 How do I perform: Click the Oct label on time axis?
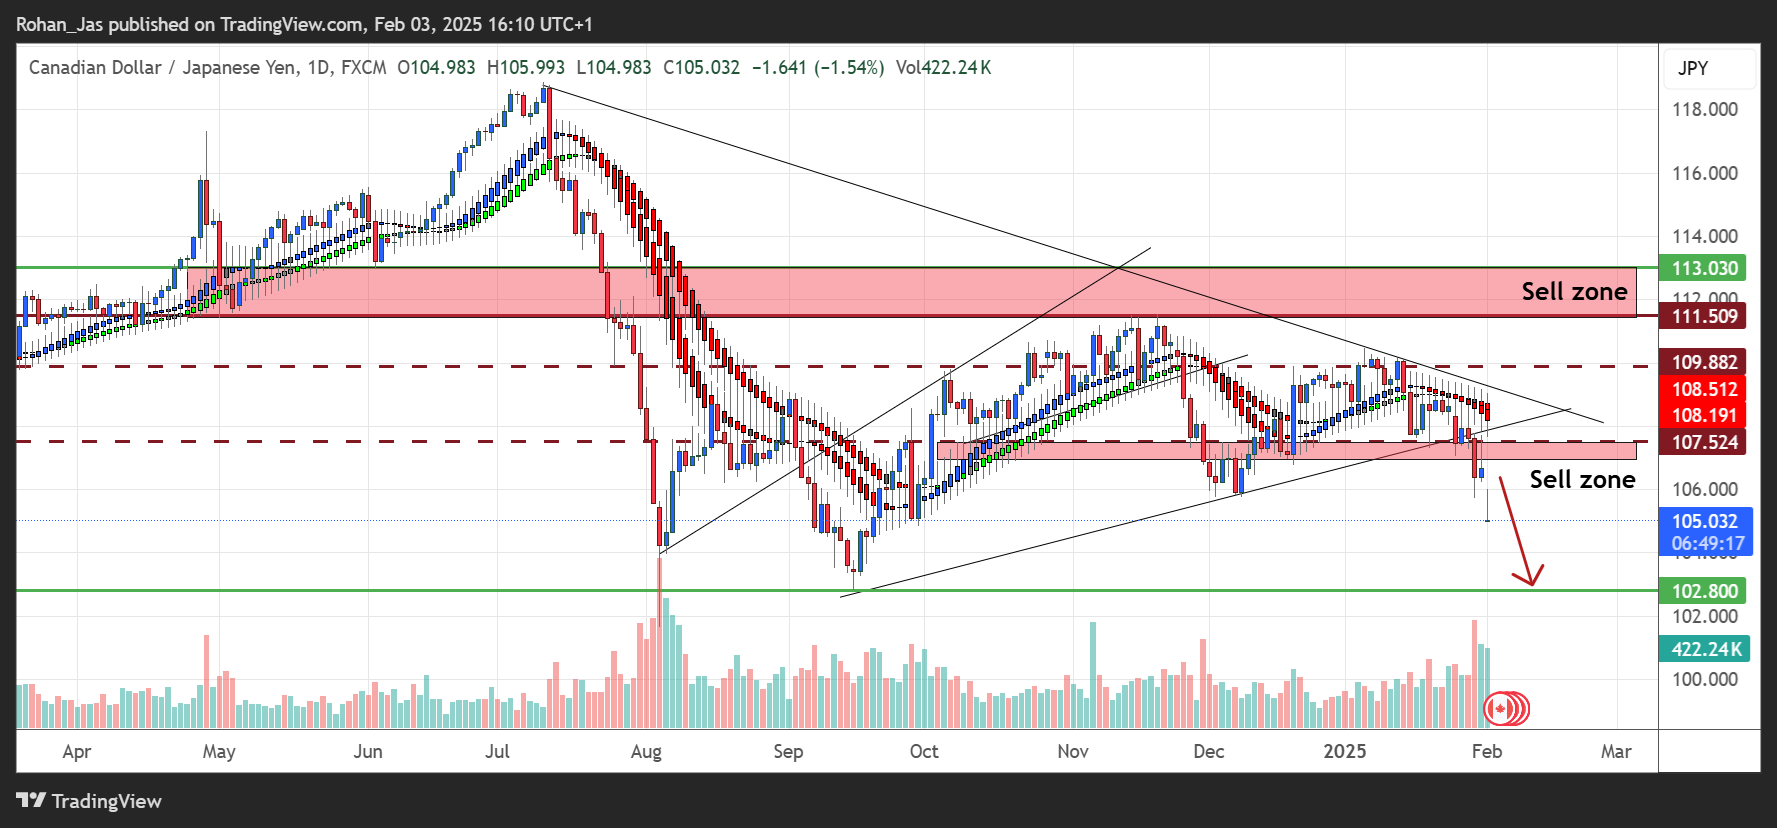tap(924, 751)
